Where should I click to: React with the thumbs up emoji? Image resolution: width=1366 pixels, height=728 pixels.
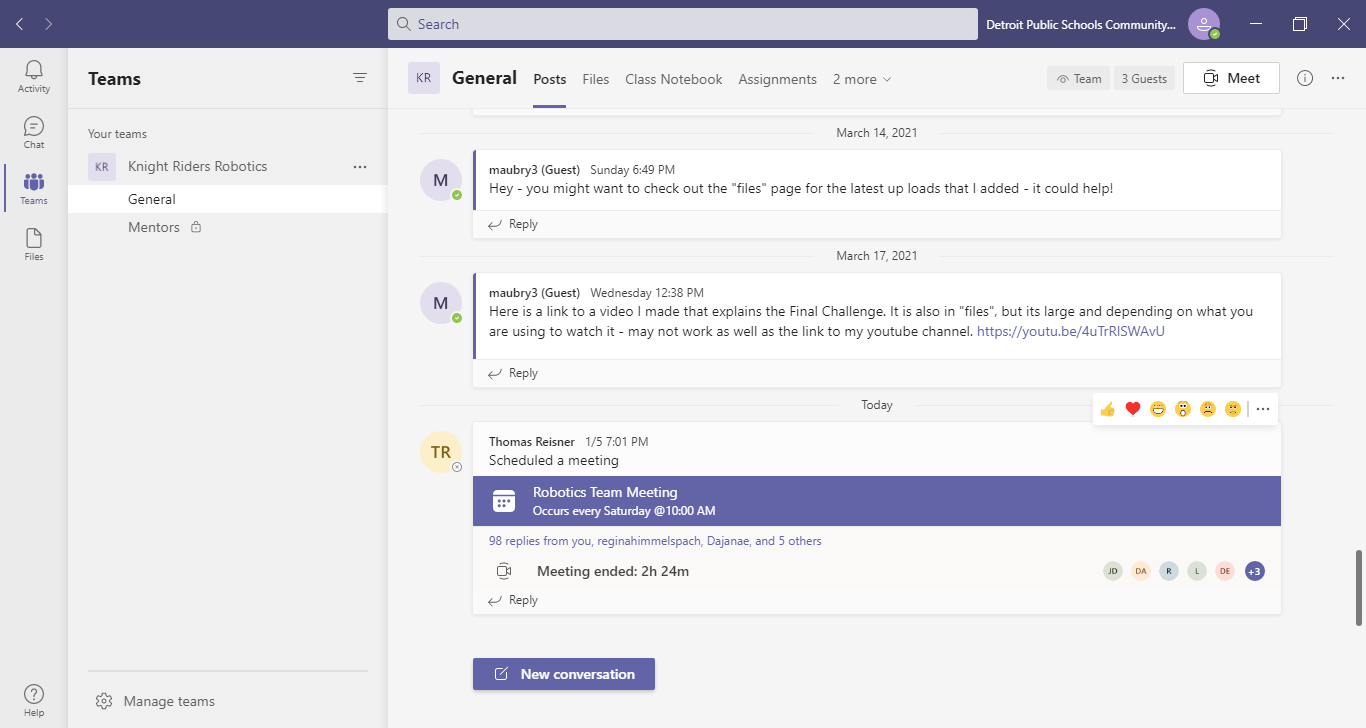[1107, 409]
